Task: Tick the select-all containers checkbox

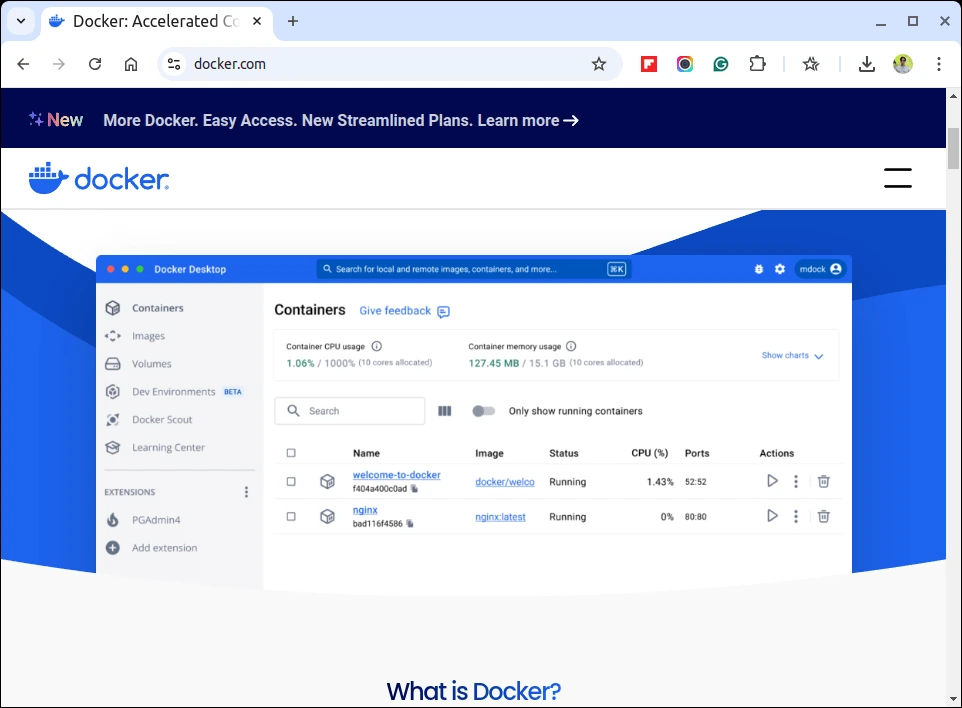Action: click(291, 453)
